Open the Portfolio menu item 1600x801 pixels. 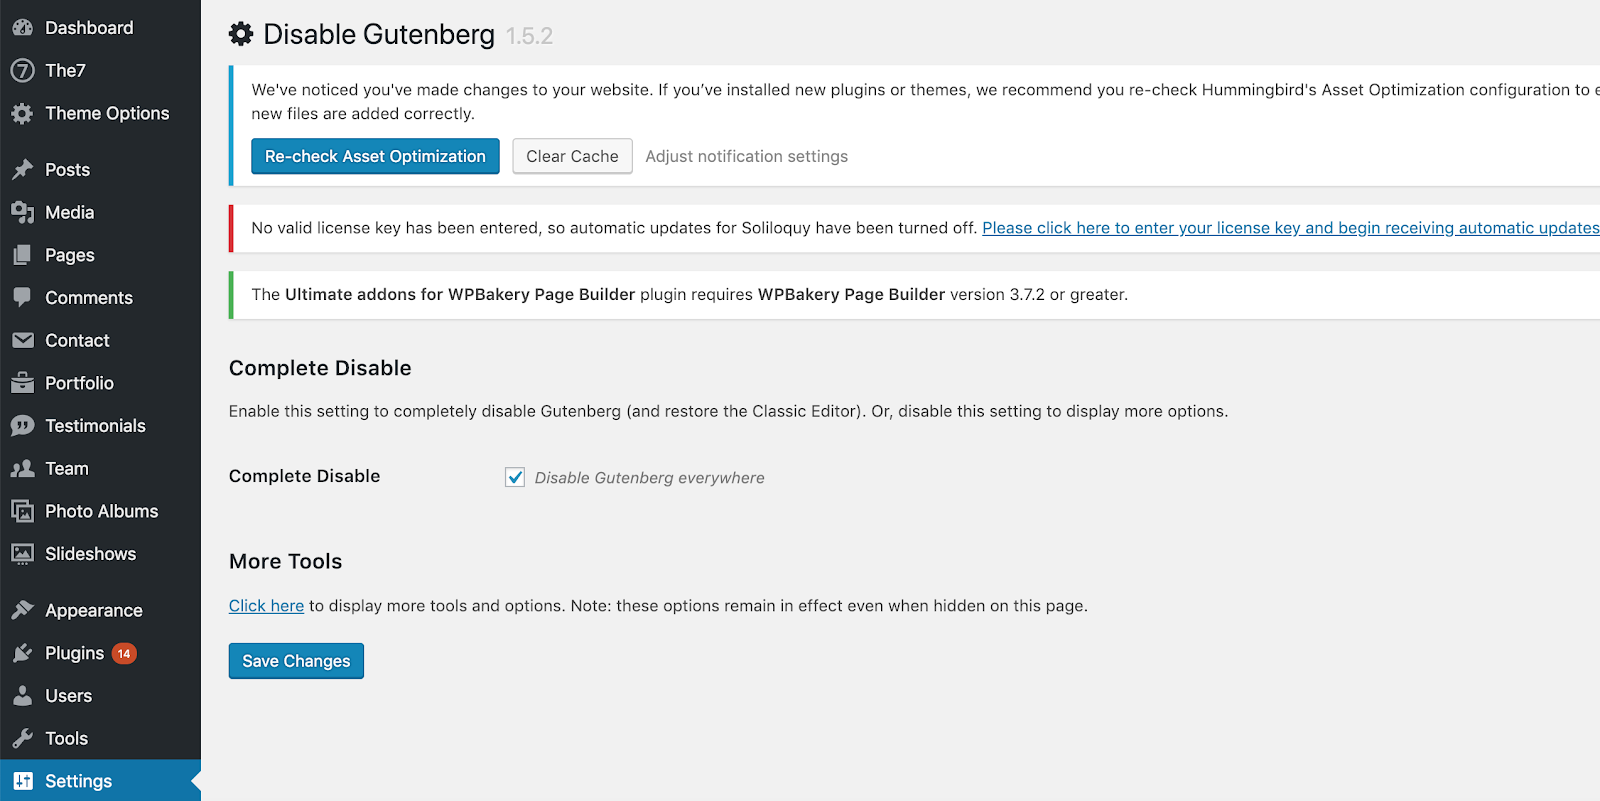tap(100, 383)
